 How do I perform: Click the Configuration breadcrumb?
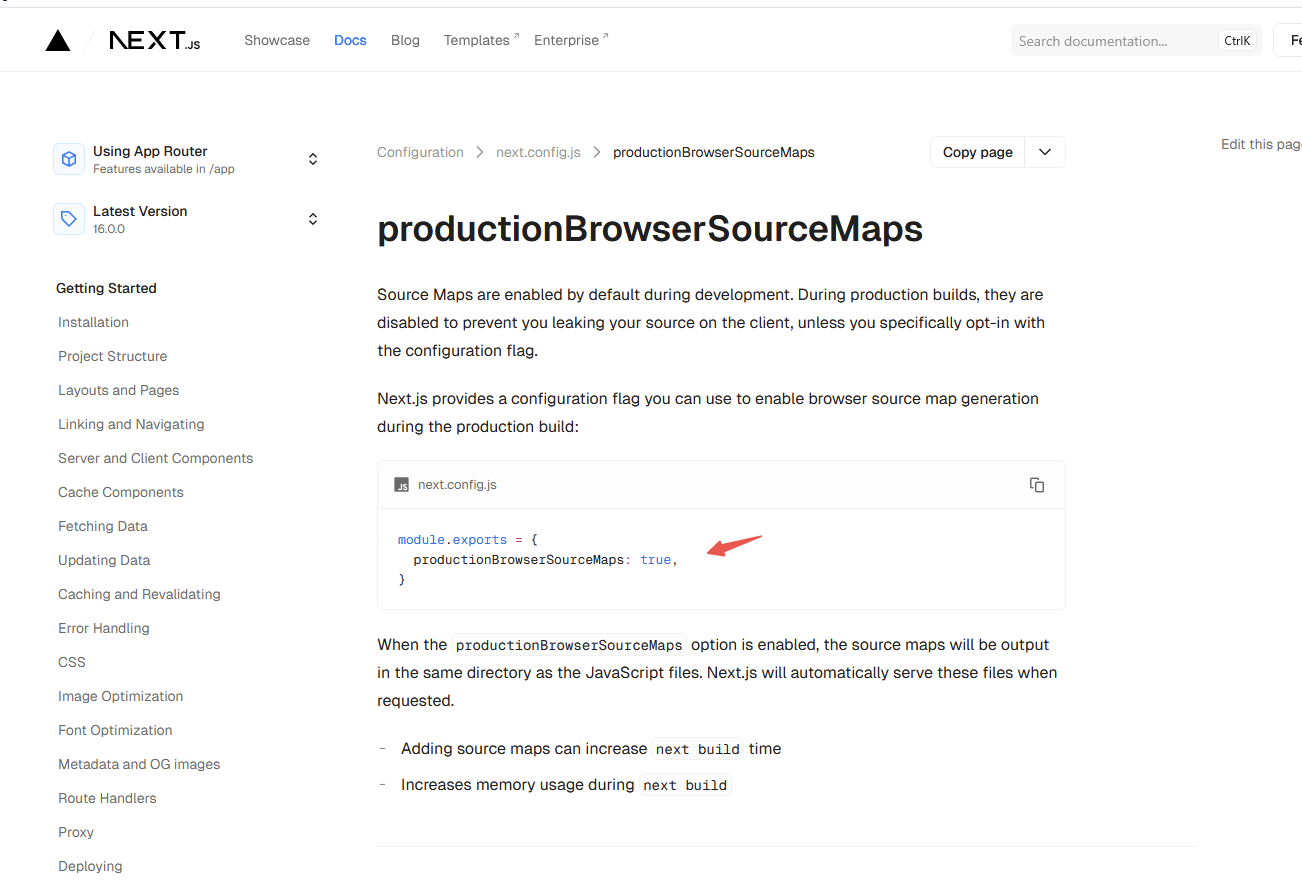[x=420, y=152]
